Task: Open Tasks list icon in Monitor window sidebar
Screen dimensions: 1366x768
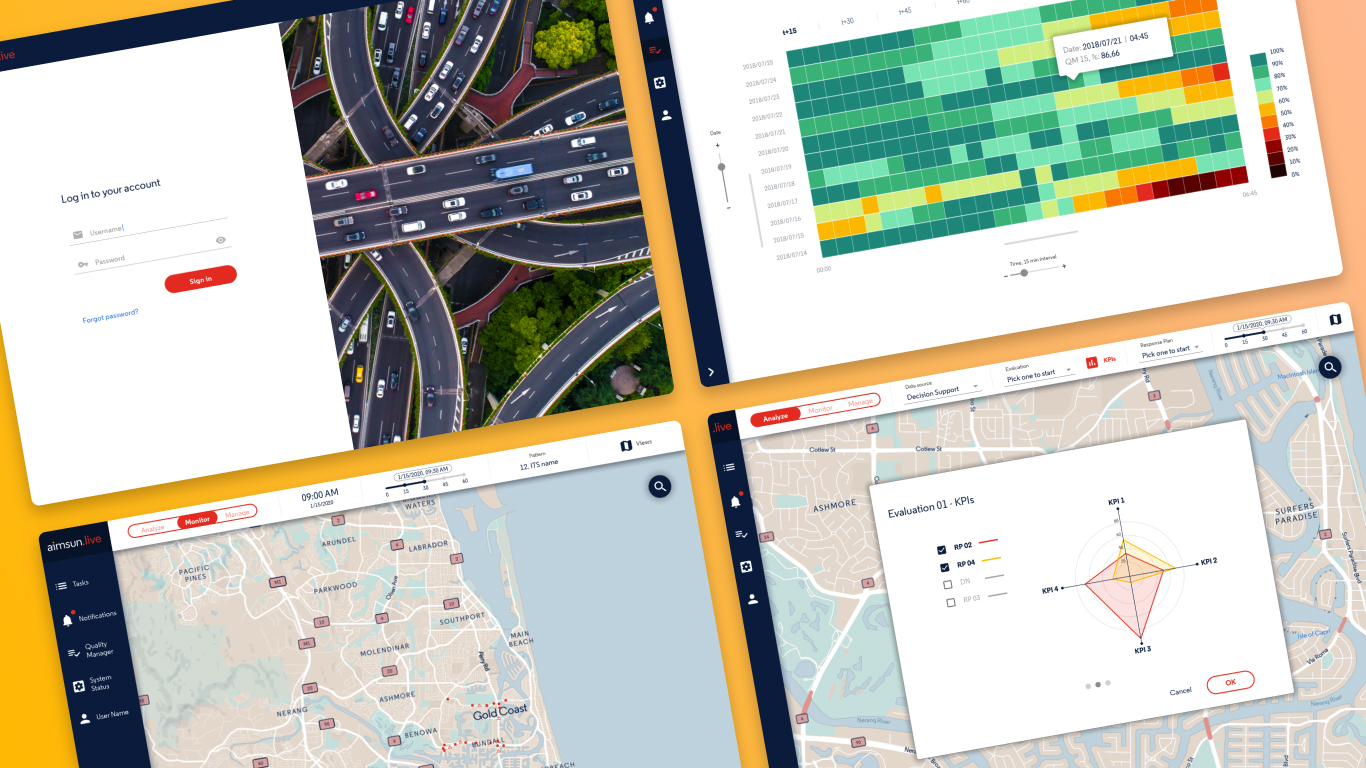Action: (x=61, y=586)
